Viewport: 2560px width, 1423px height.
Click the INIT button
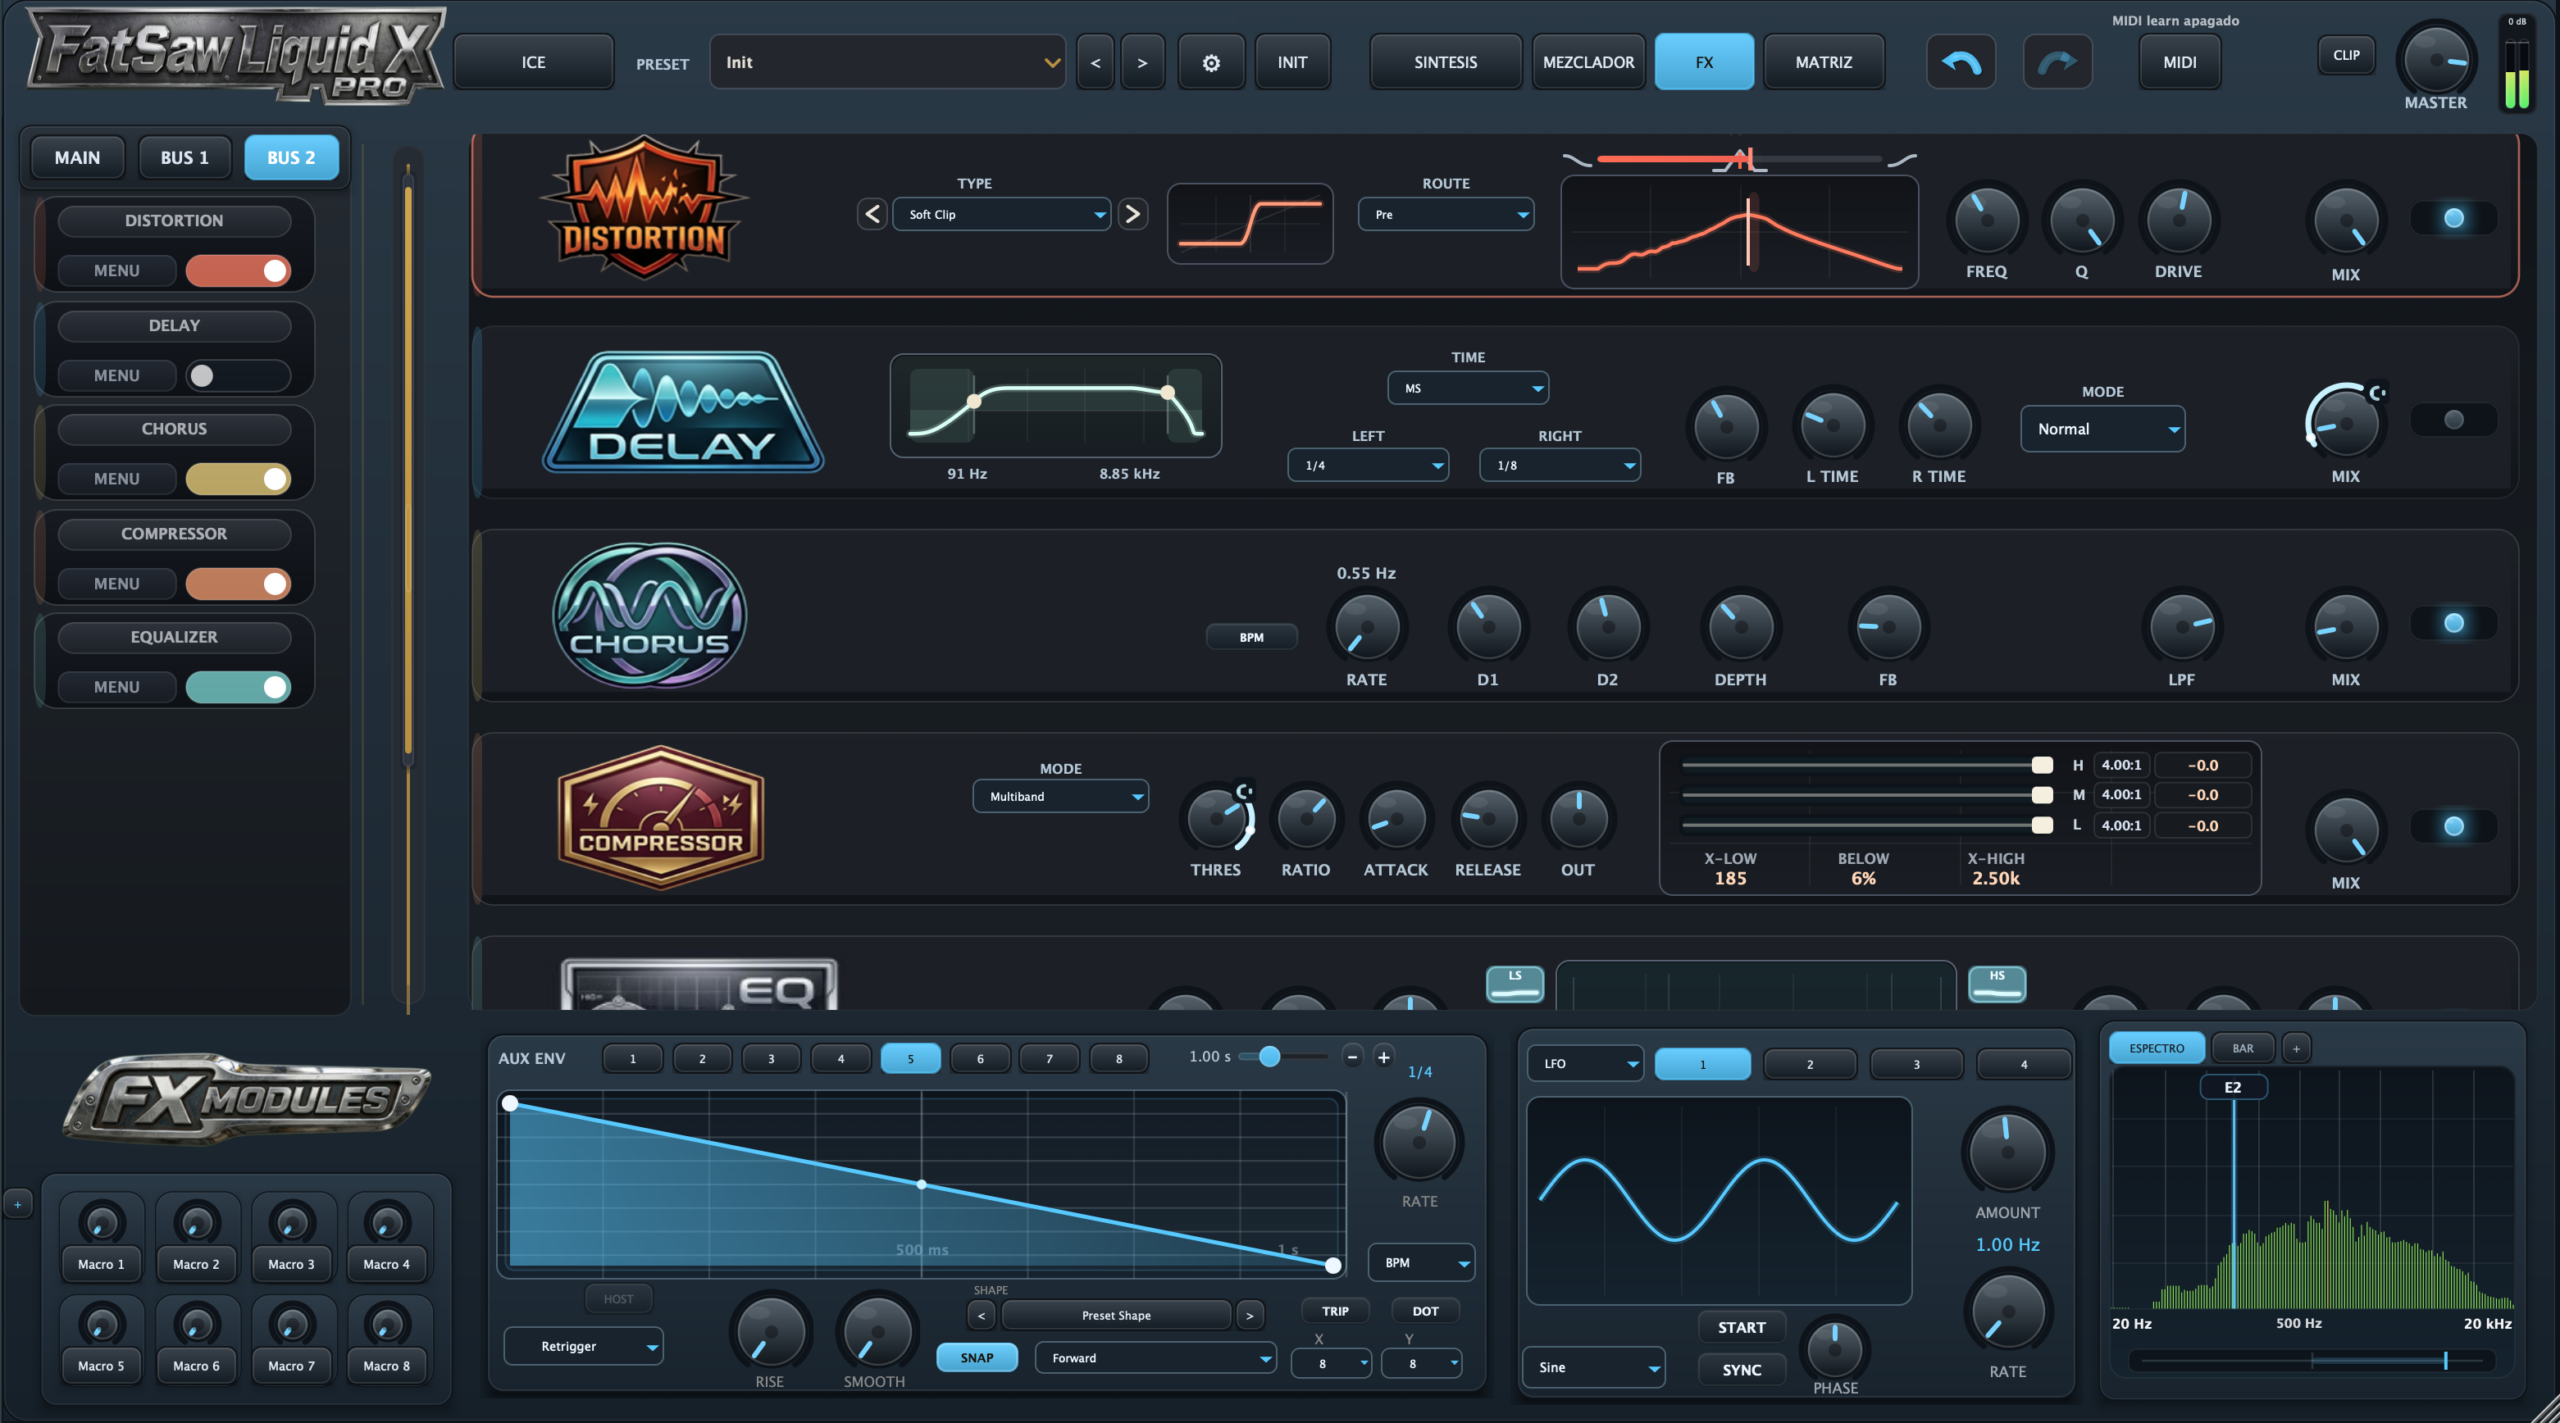tap(1292, 62)
